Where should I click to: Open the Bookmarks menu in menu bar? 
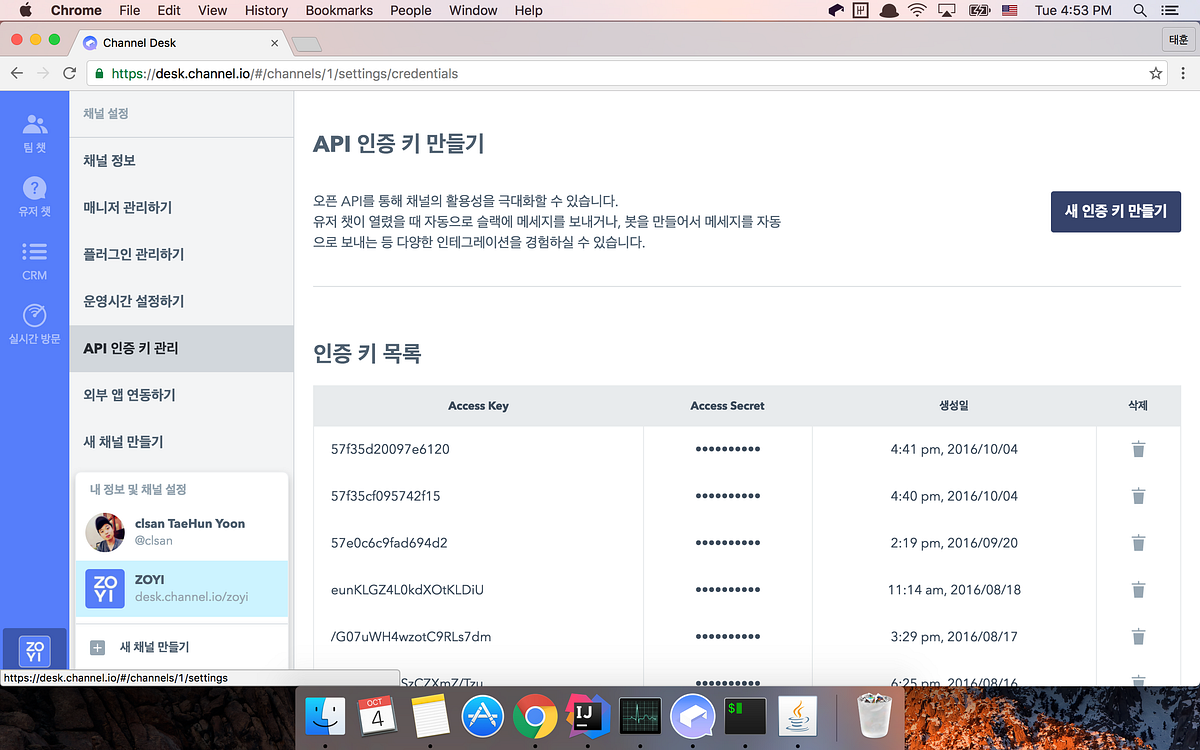coord(338,10)
